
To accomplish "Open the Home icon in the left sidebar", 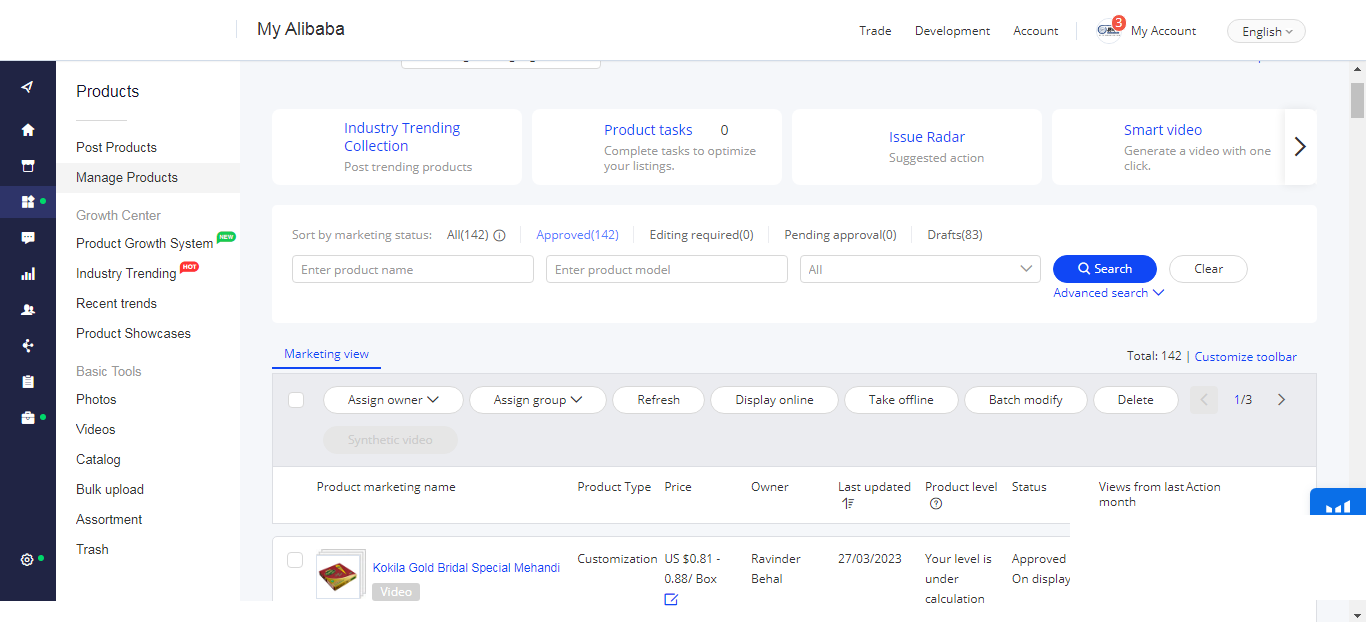I will tap(27, 129).
